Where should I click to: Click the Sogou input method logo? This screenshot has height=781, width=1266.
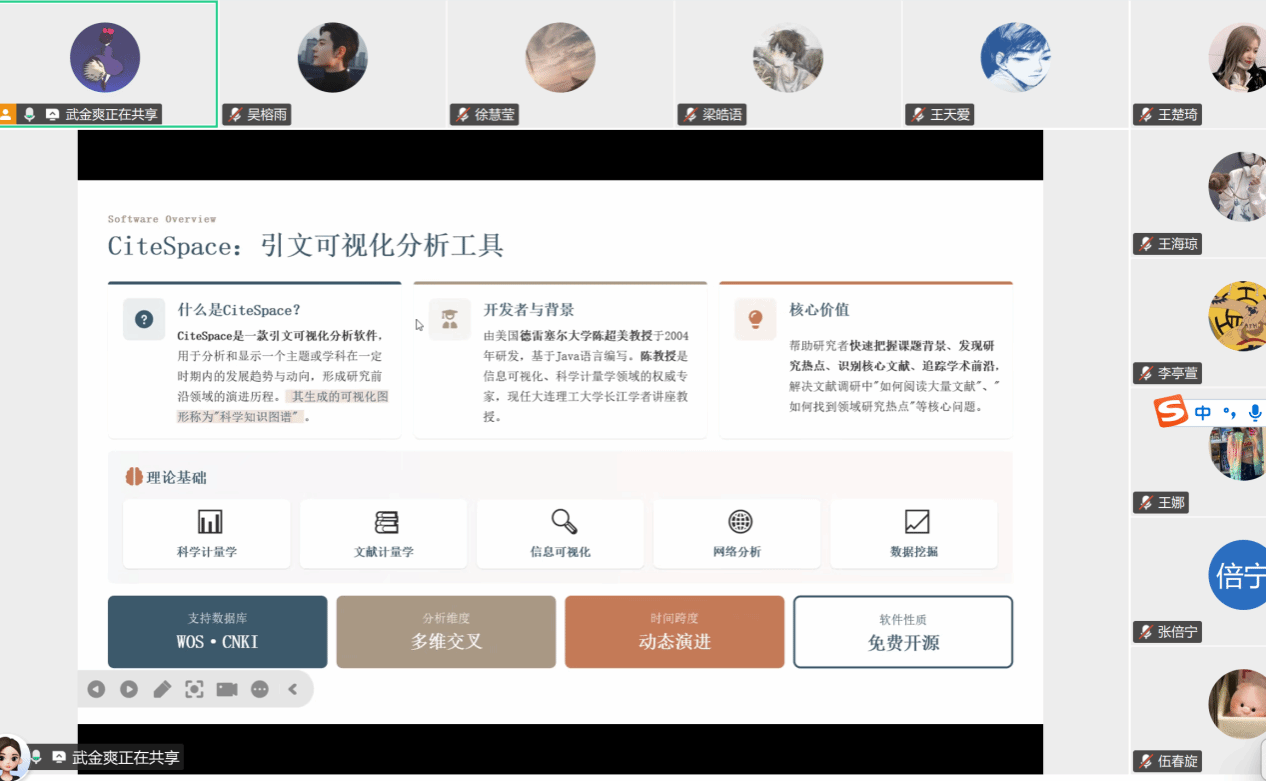[1171, 411]
